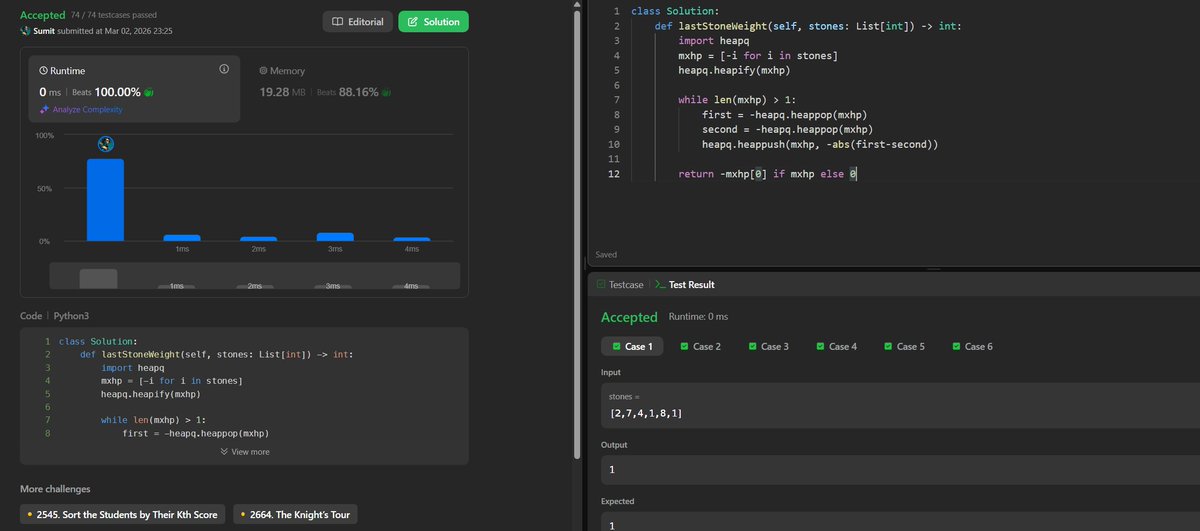Select Case 1 tab

[x=631, y=346]
